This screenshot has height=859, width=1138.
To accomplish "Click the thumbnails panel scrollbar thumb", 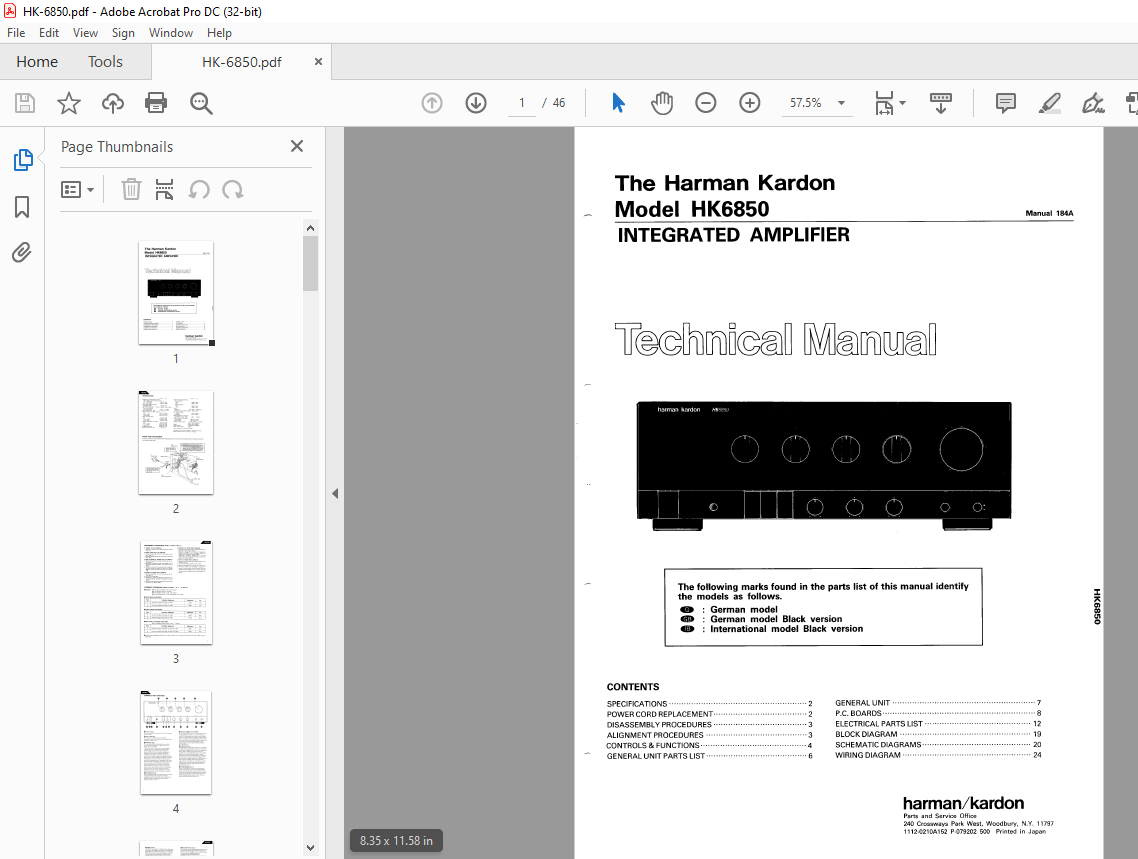I will coord(311,263).
